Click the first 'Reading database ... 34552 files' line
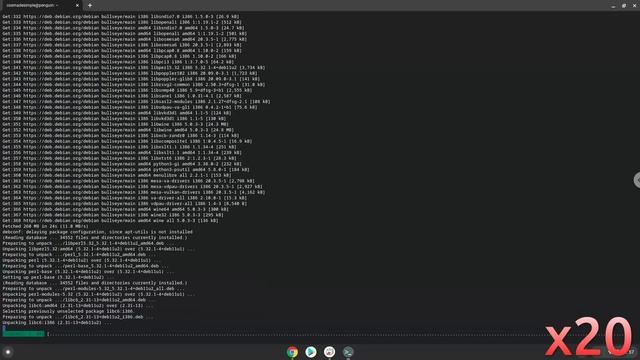The width and height of the screenshot is (640, 360). click(95, 238)
